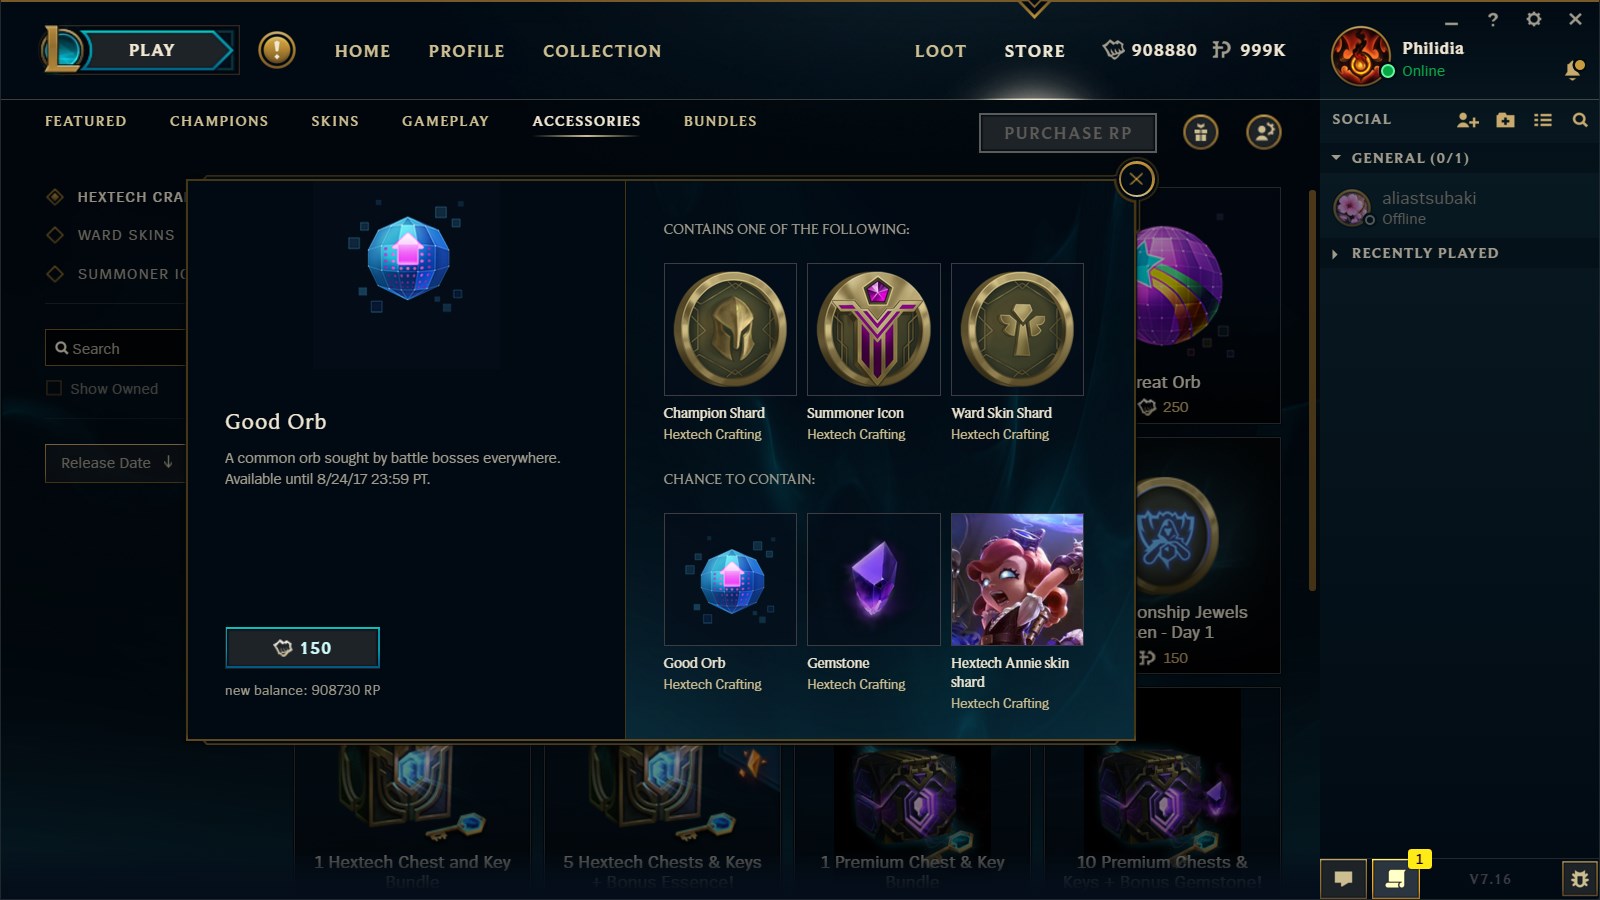
Task: Collapse the GENERAL friends group
Action: [1336, 158]
